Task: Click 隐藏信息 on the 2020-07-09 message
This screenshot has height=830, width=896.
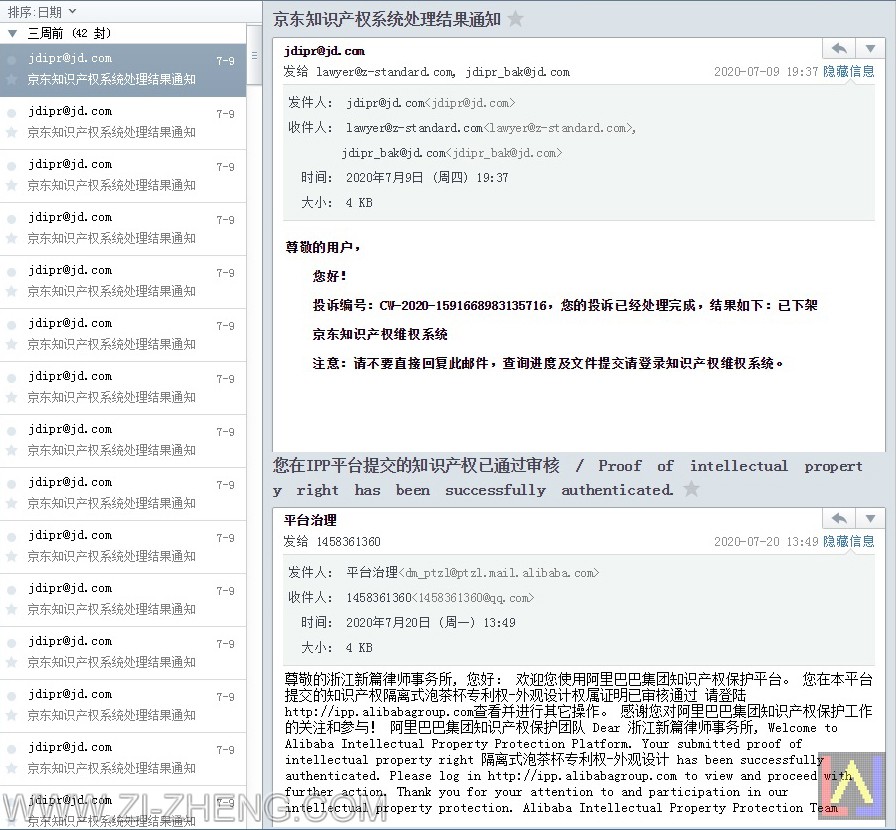Action: coord(849,71)
